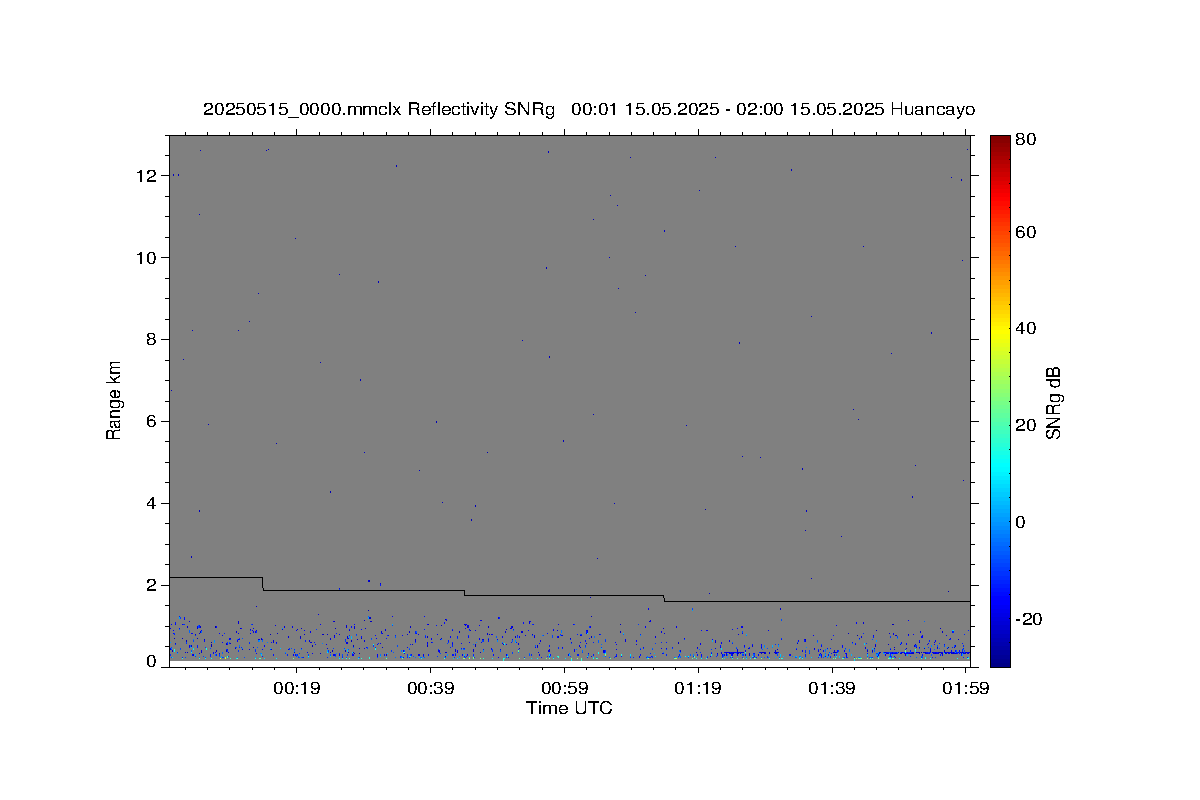Click the horizontal blue echo streak near 01:50
The width and height of the screenshot is (1200, 800).
click(926, 653)
